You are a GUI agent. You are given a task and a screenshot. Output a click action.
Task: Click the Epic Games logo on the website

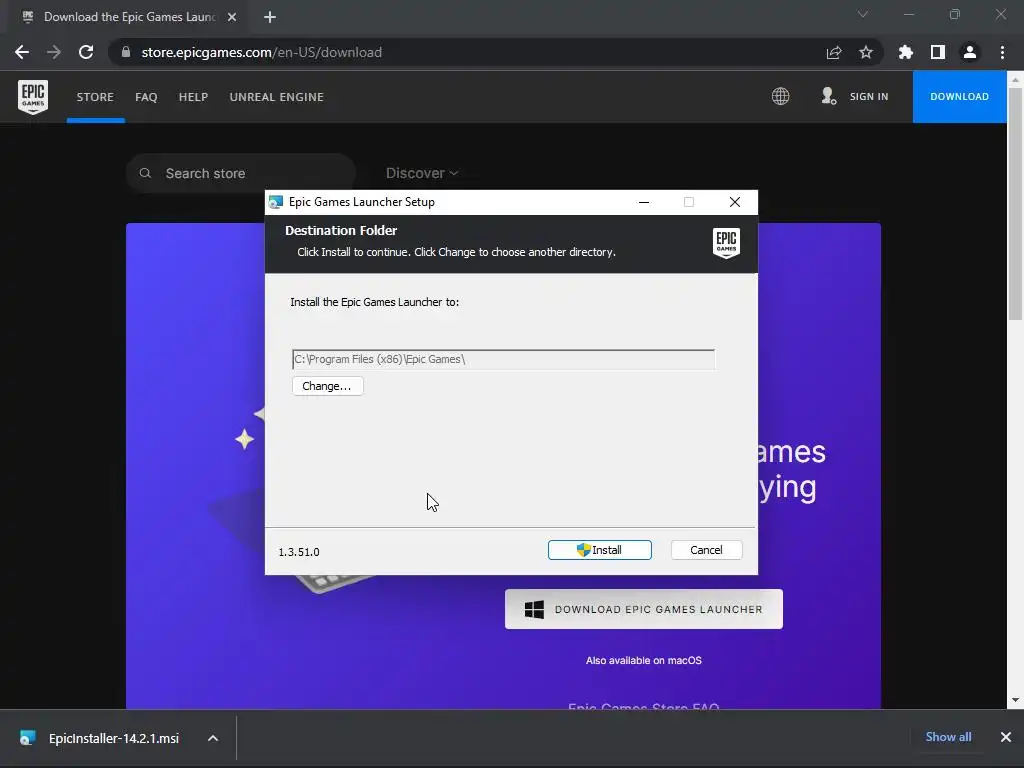[33, 97]
